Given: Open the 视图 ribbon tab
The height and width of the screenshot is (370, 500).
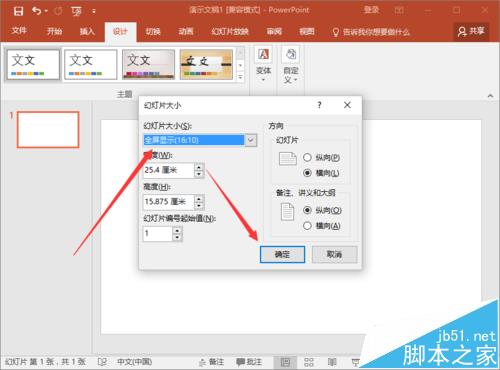Looking at the screenshot, I should 307,32.
